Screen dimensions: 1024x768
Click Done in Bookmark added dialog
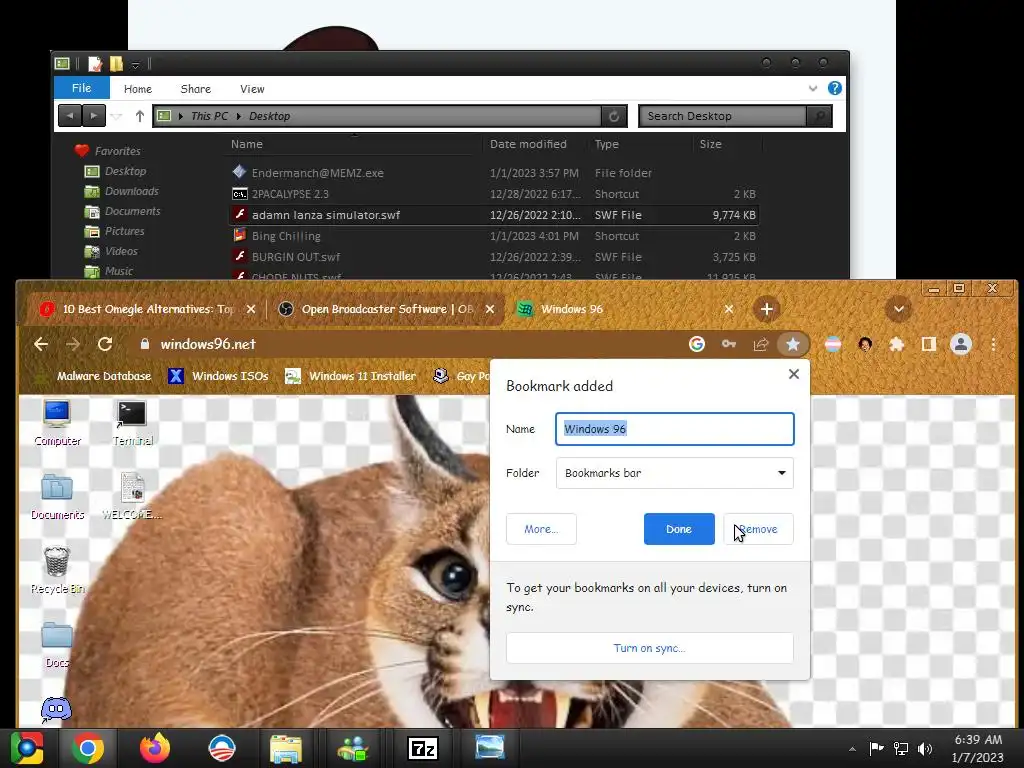pyautogui.click(x=679, y=529)
